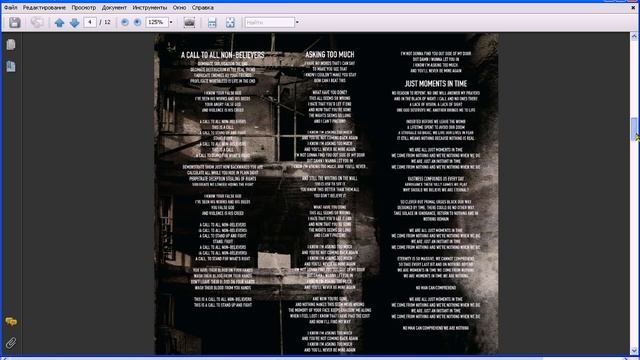This screenshot has width=640, height=360.
Task: Open the Просмотр menu
Action: (x=84, y=7)
